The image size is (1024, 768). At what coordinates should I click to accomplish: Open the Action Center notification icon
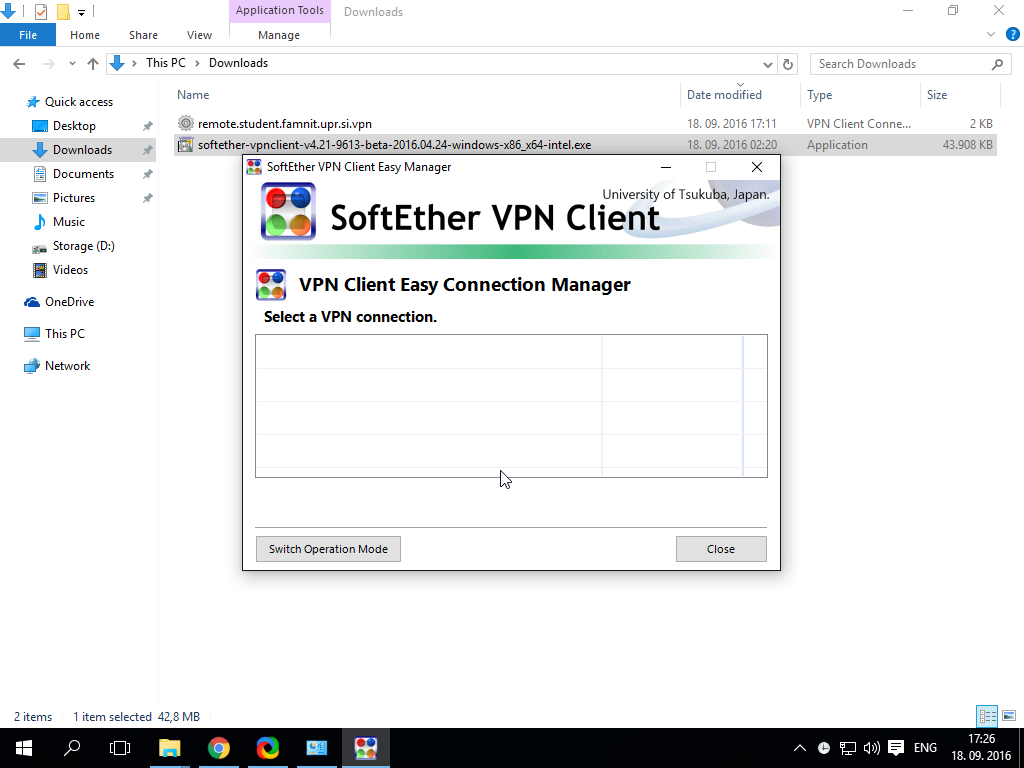(896, 748)
